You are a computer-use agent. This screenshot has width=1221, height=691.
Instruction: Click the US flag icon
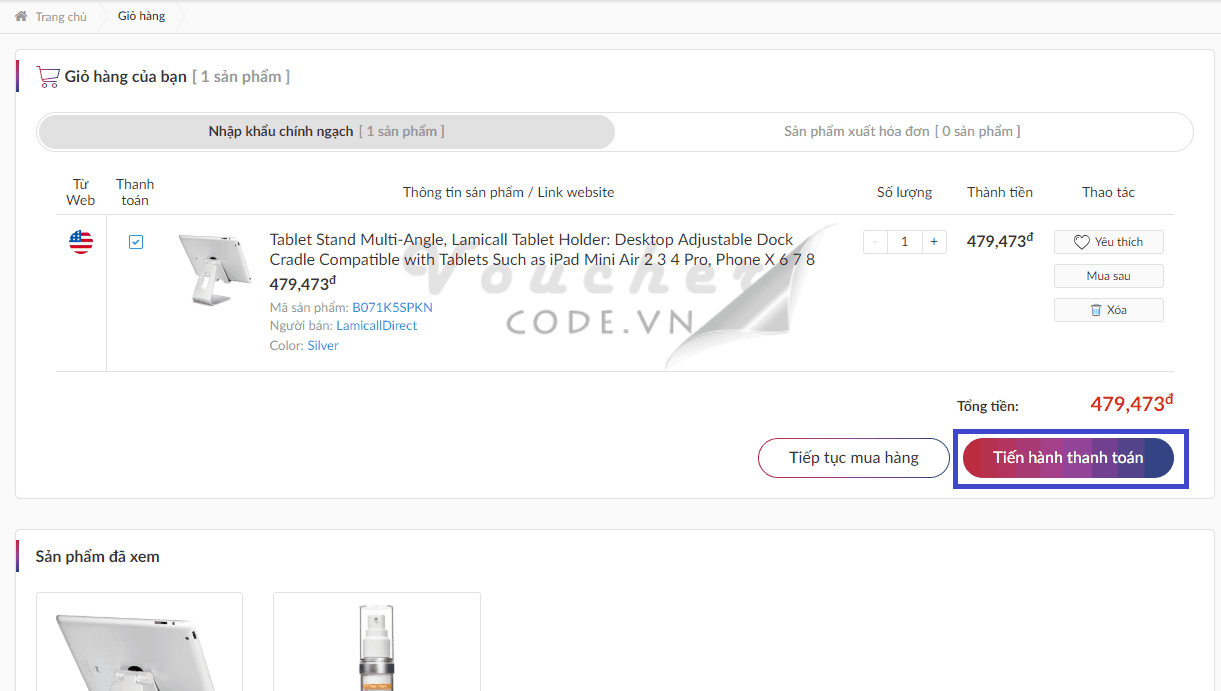[x=81, y=242]
